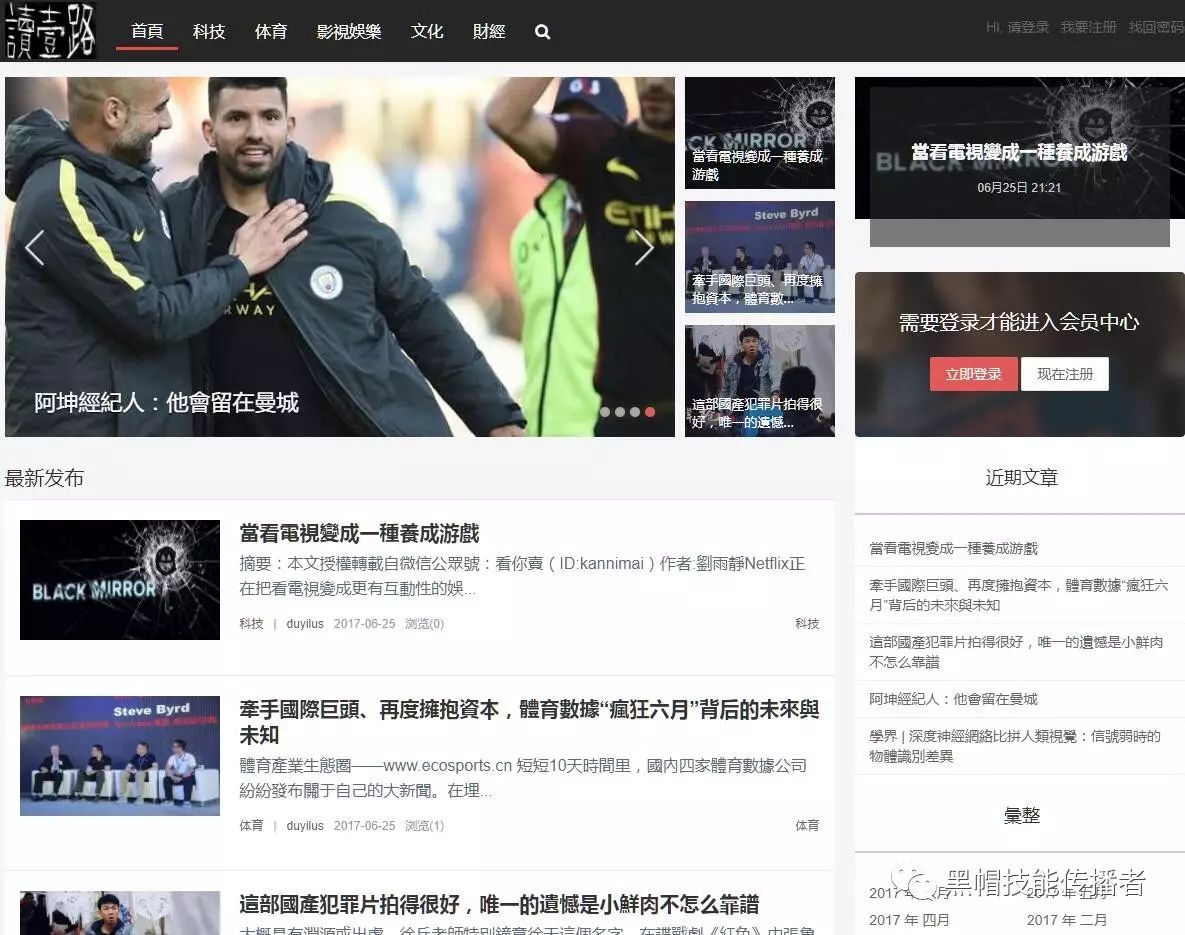The width and height of the screenshot is (1185, 935).
Task: Click author duyilus under second article
Action: click(x=305, y=825)
